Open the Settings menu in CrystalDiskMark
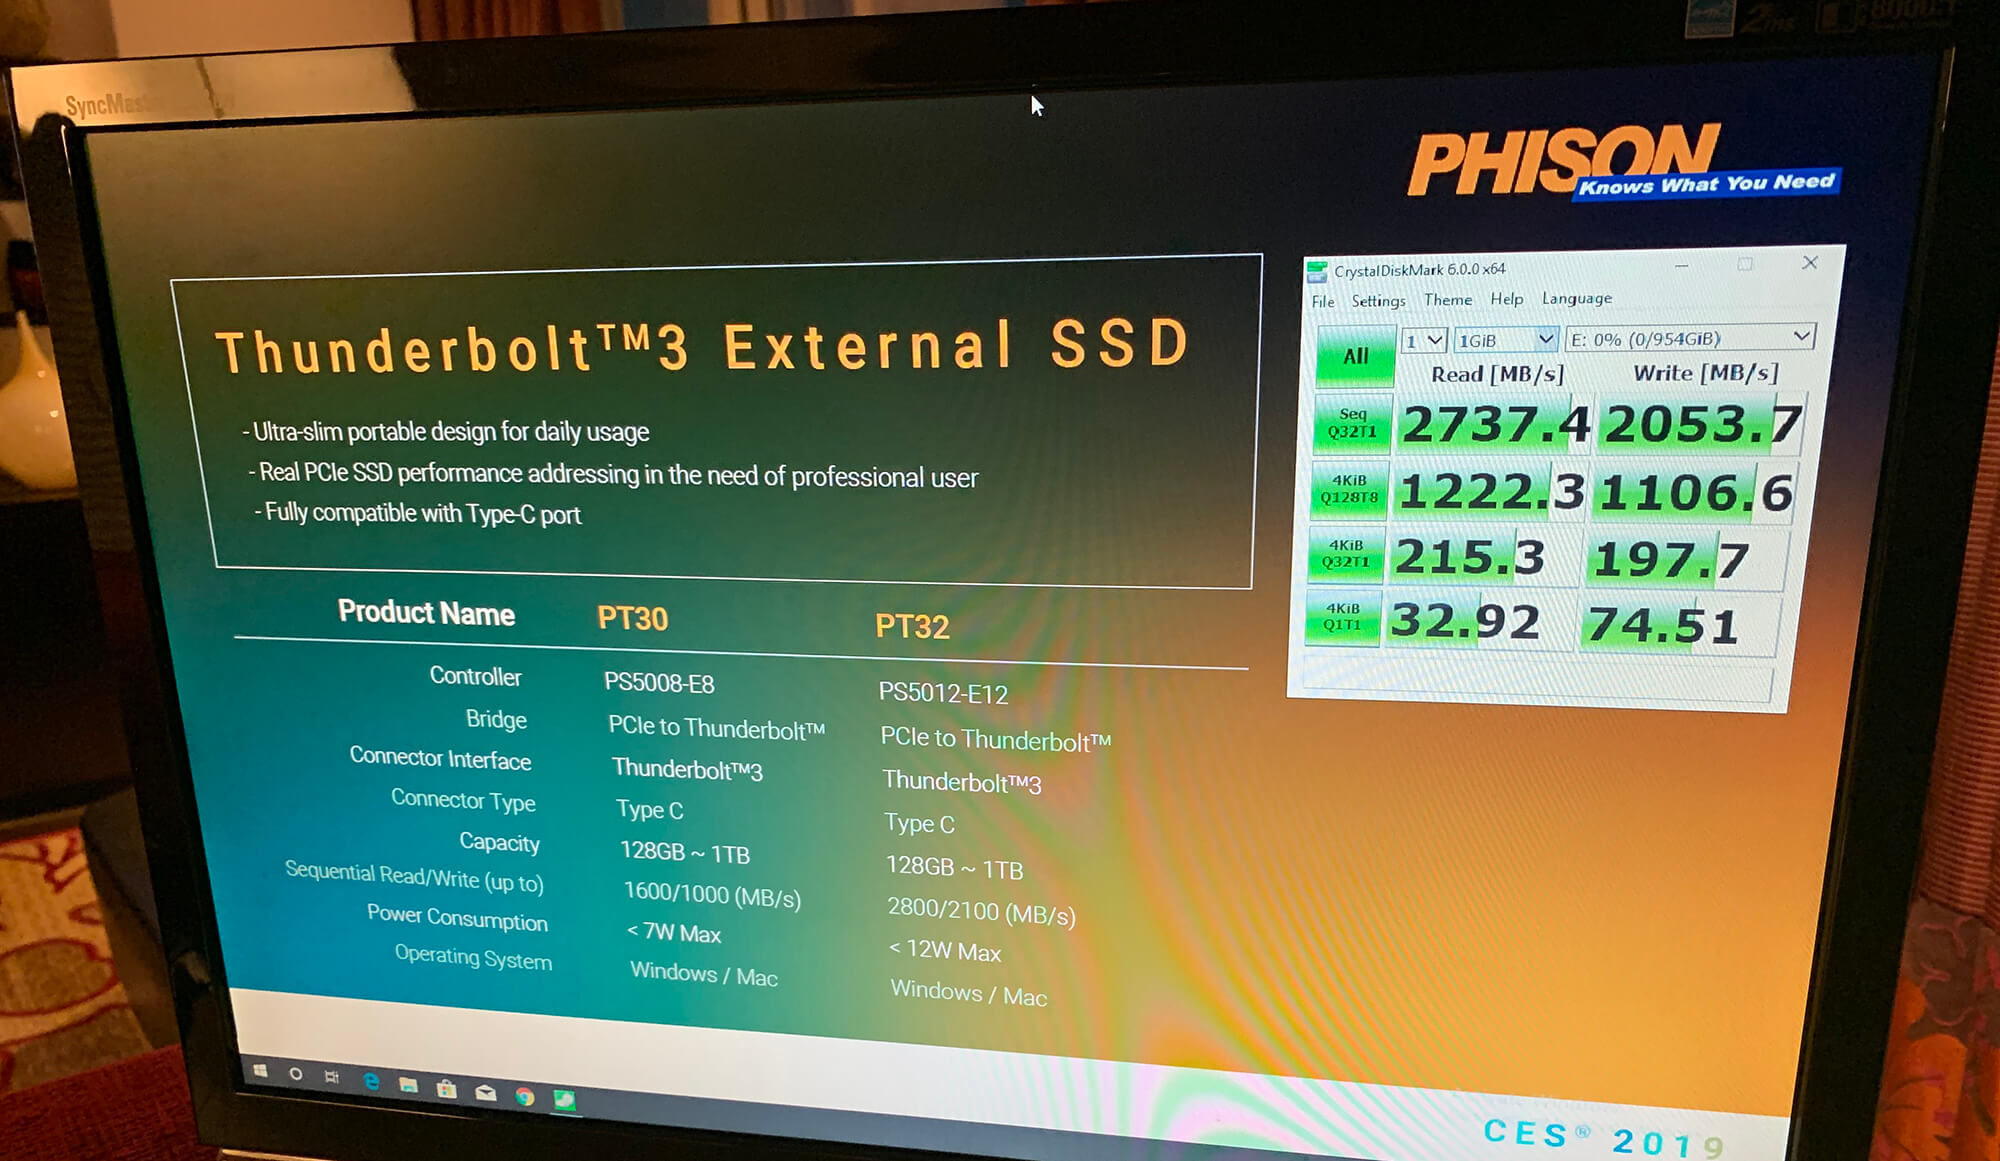 (1378, 301)
